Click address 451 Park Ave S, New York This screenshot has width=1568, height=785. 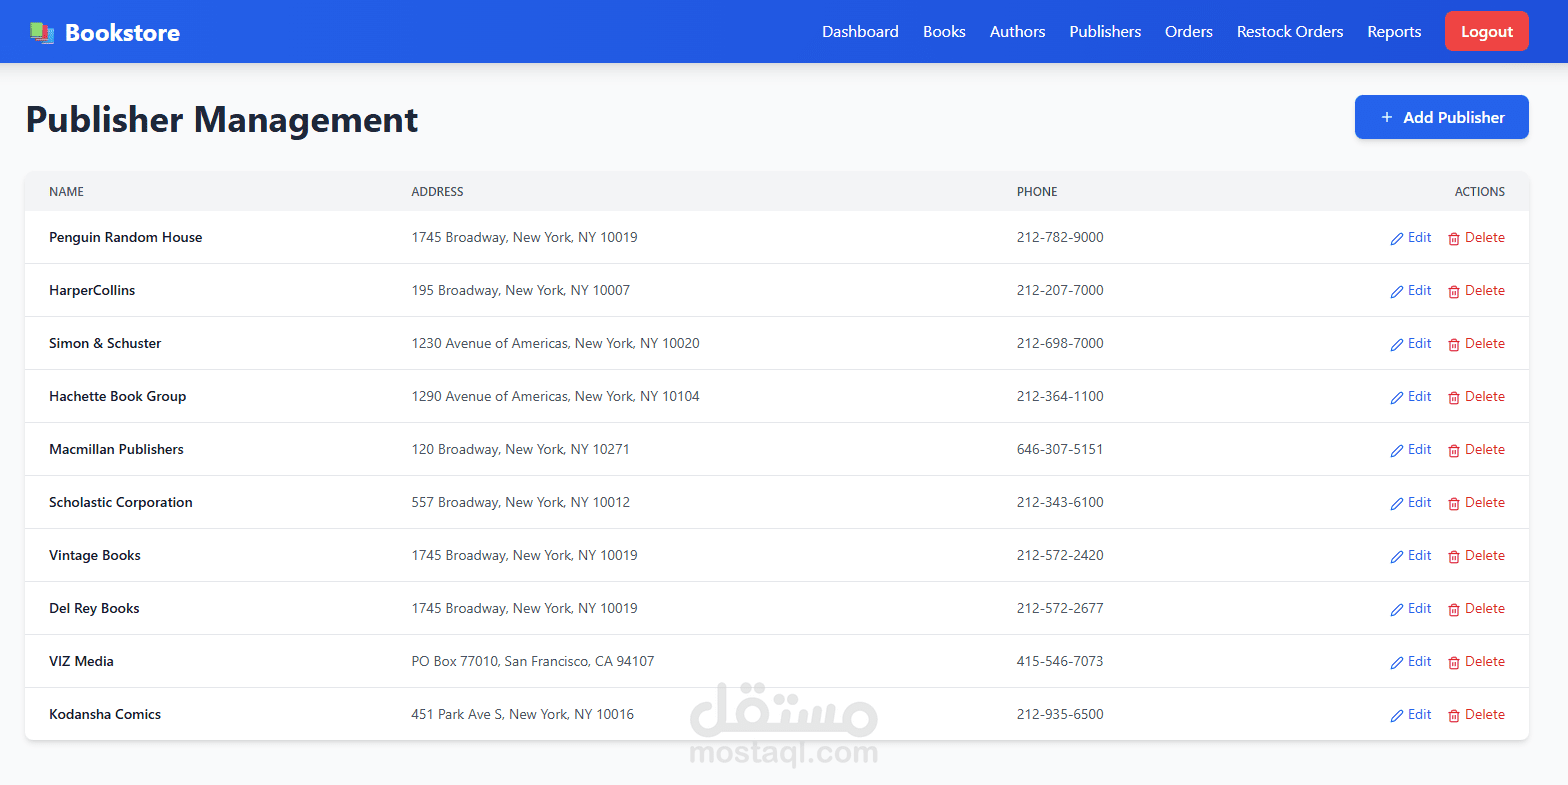[523, 714]
